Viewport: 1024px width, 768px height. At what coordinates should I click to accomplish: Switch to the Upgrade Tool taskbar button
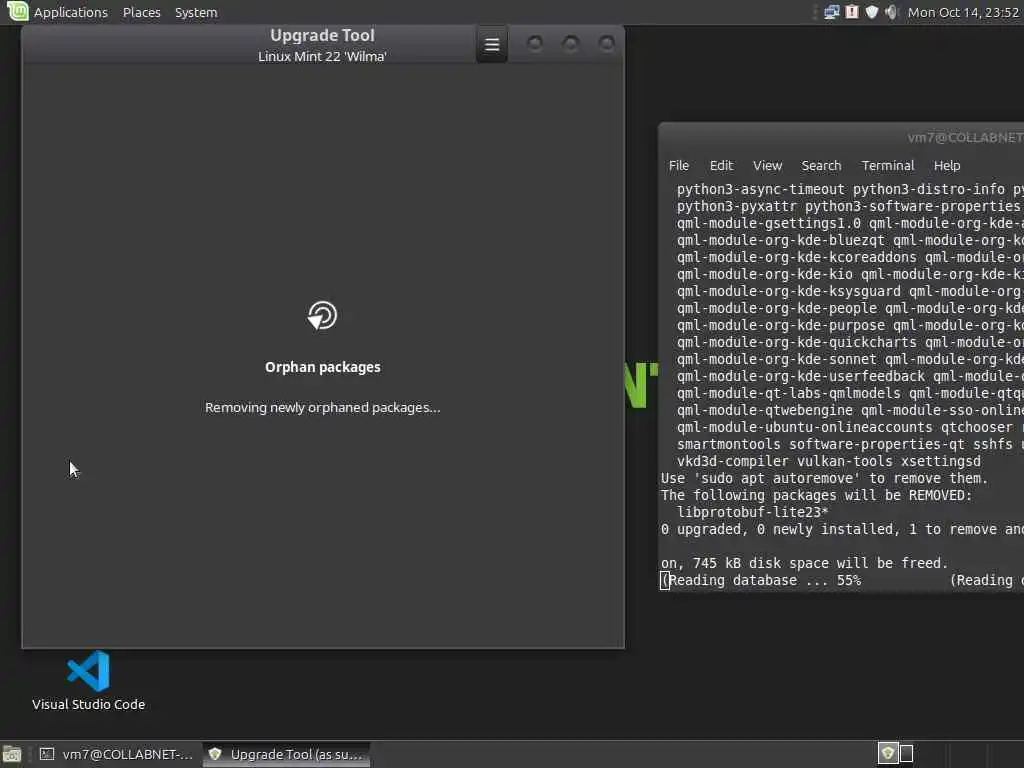coord(286,754)
